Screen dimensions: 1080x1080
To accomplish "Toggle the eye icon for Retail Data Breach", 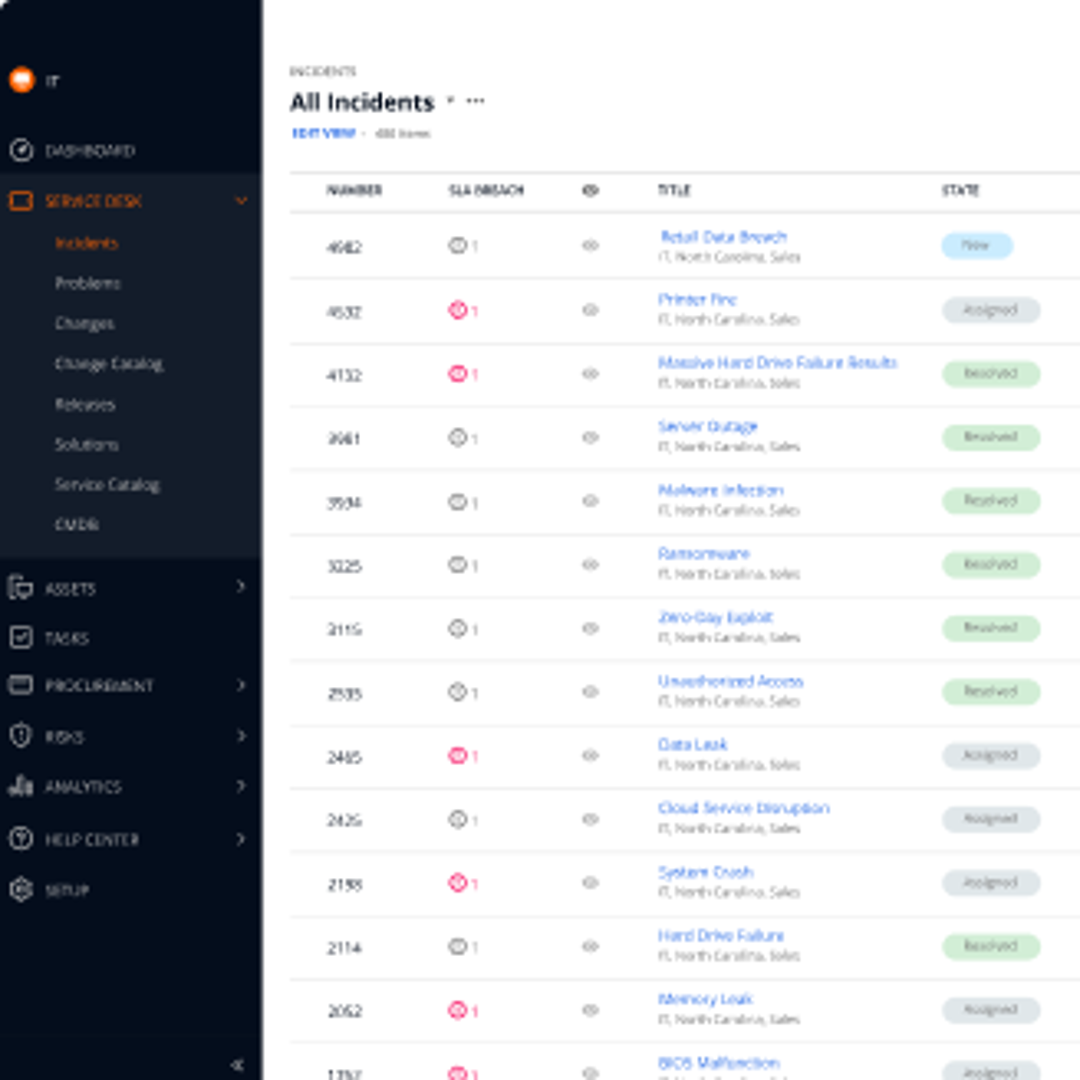I will point(590,245).
